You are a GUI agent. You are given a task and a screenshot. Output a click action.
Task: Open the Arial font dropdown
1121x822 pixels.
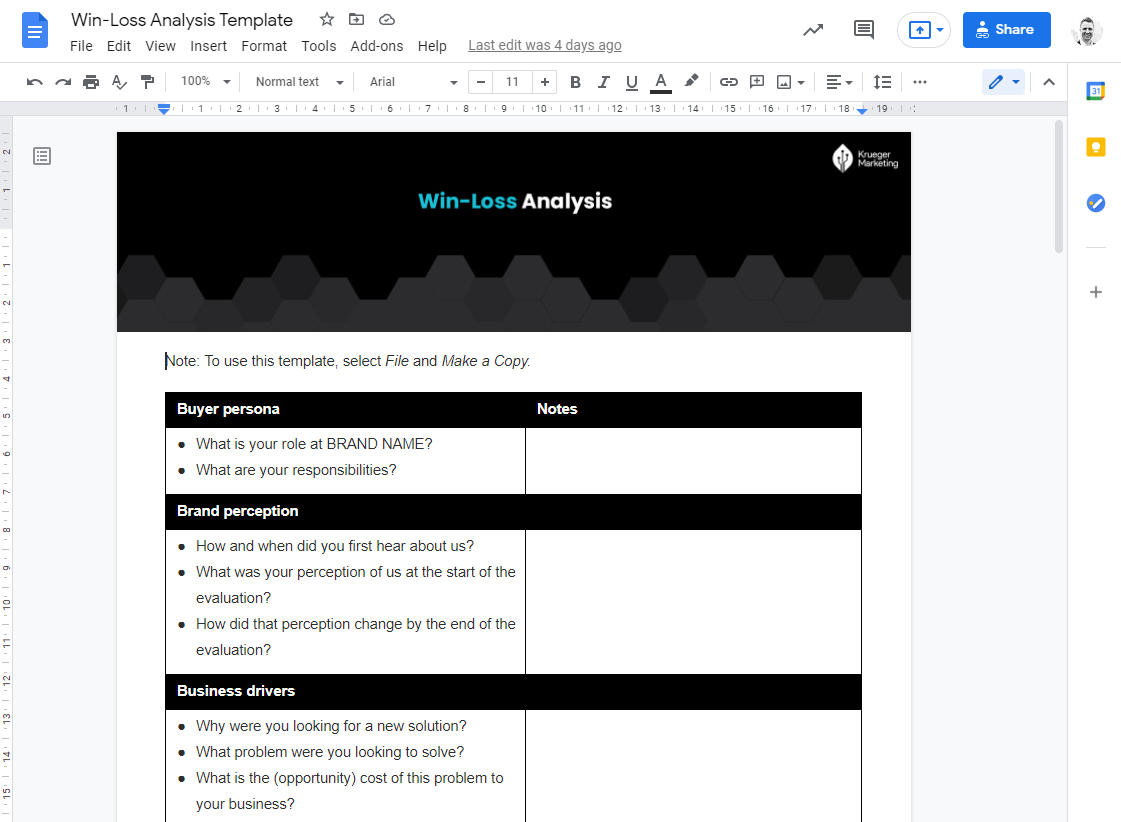click(x=413, y=82)
